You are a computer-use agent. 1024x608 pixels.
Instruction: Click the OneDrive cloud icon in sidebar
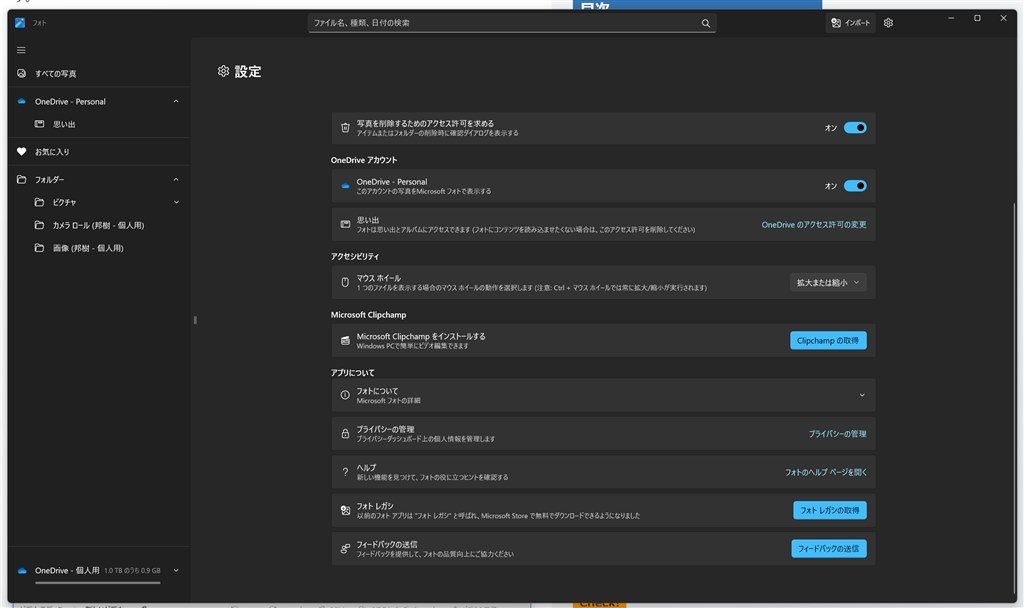[x=22, y=101]
